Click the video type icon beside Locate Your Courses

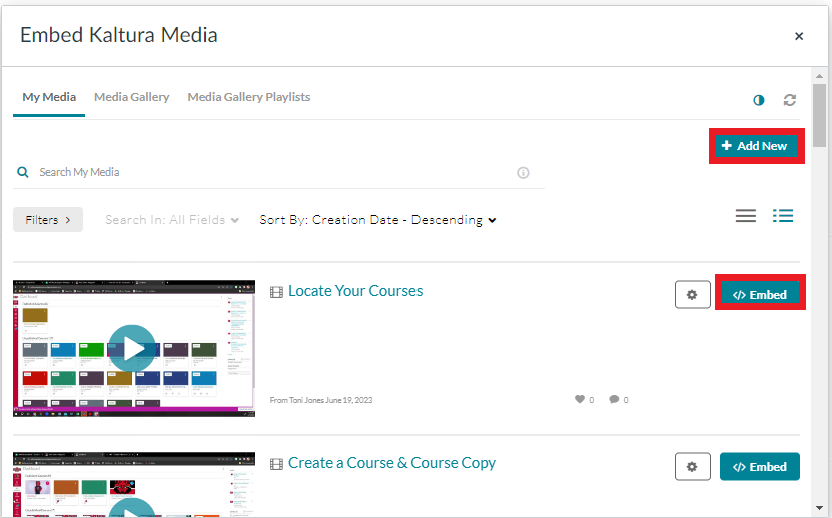point(276,292)
